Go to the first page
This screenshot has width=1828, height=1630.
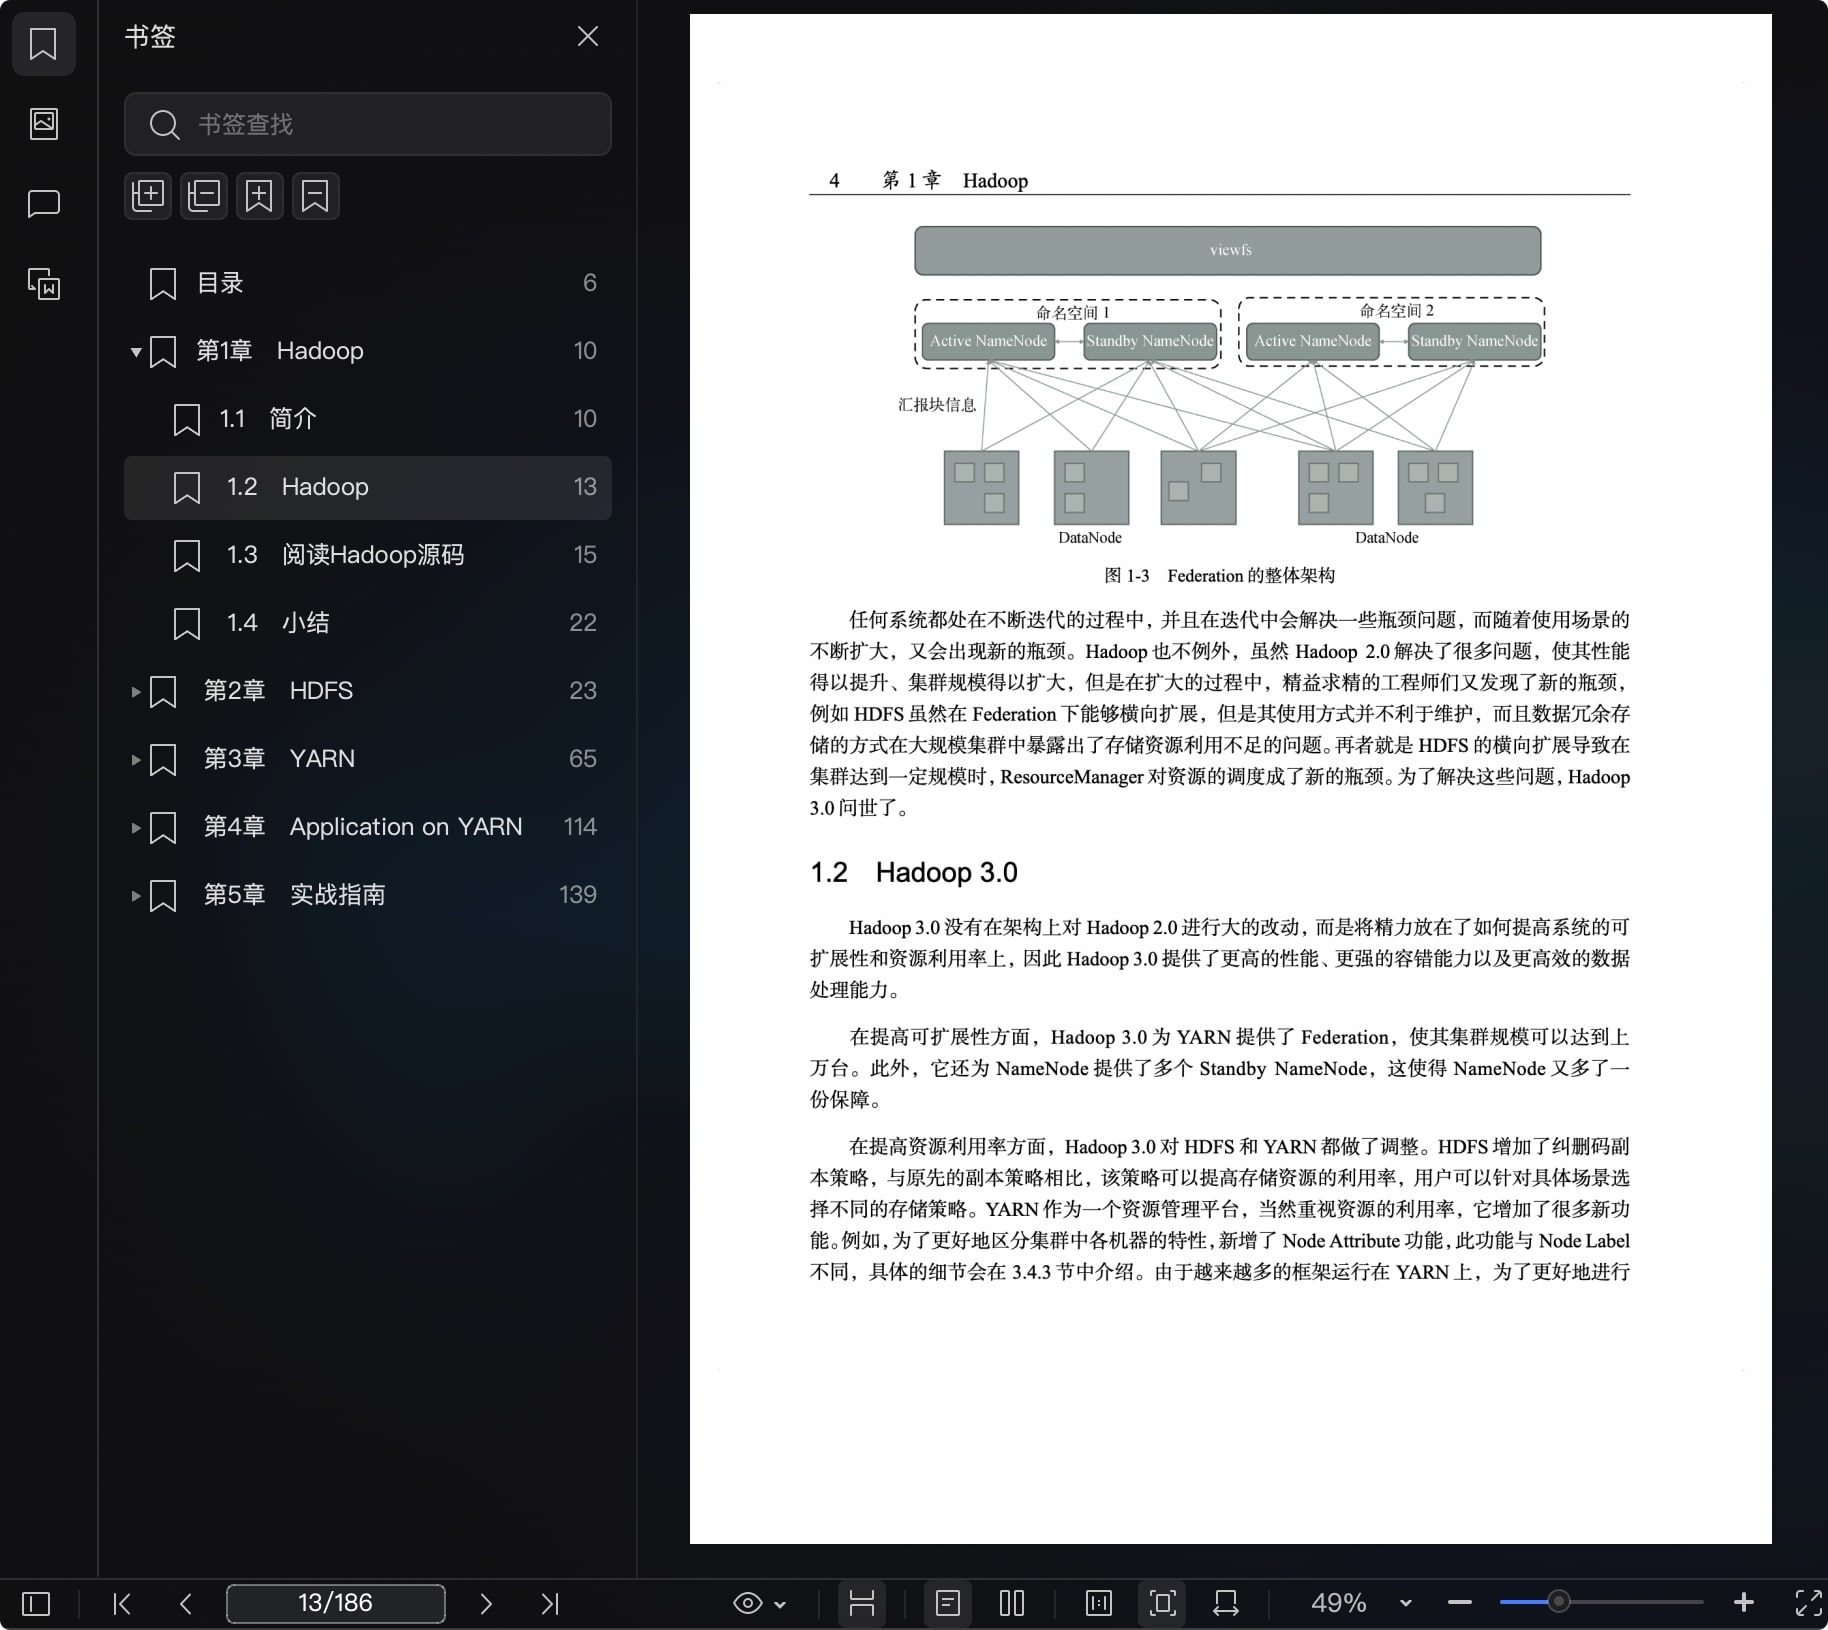[122, 1604]
